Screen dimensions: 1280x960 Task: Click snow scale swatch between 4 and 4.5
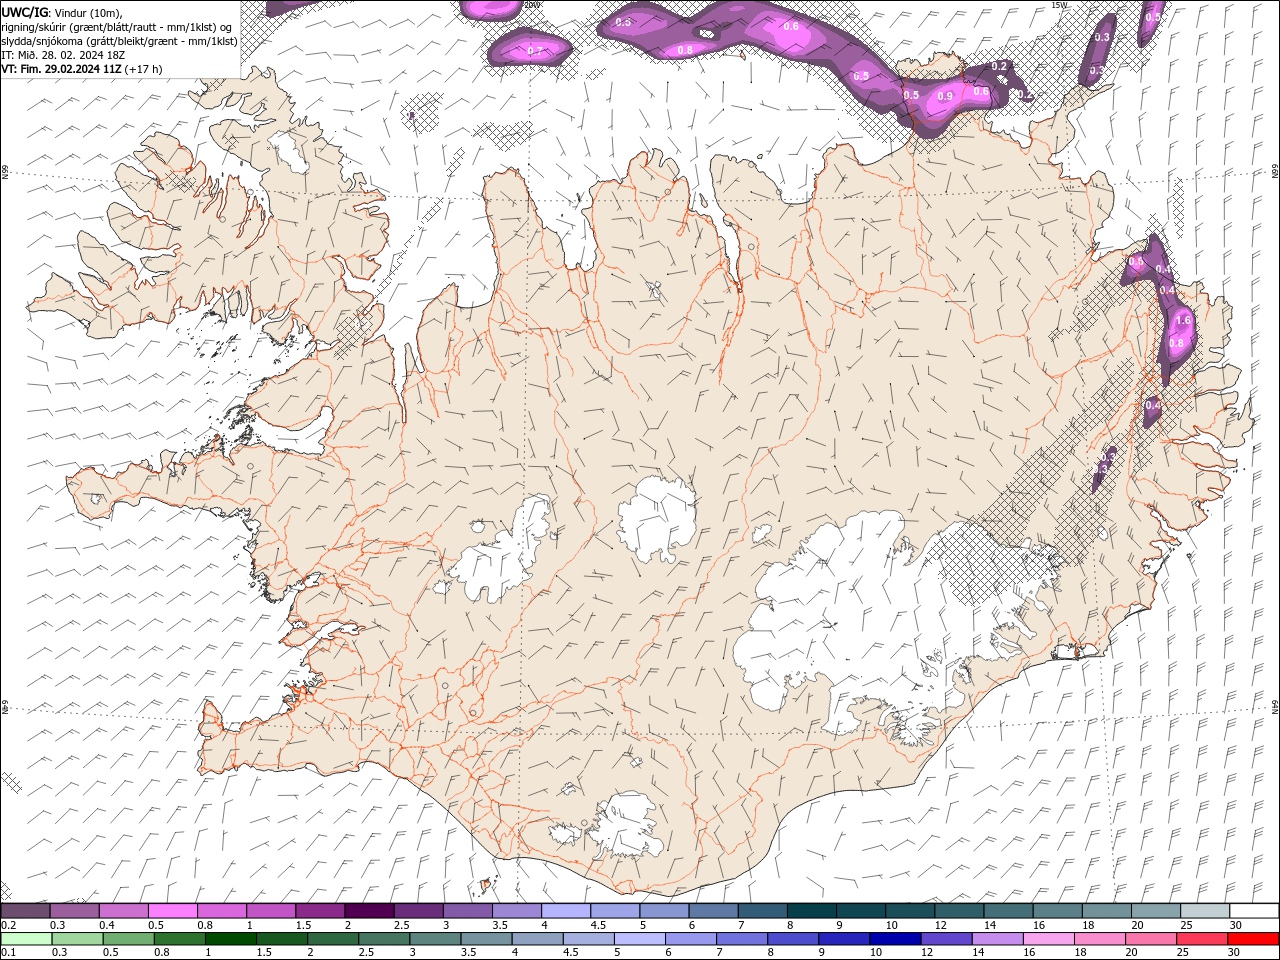[565, 910]
